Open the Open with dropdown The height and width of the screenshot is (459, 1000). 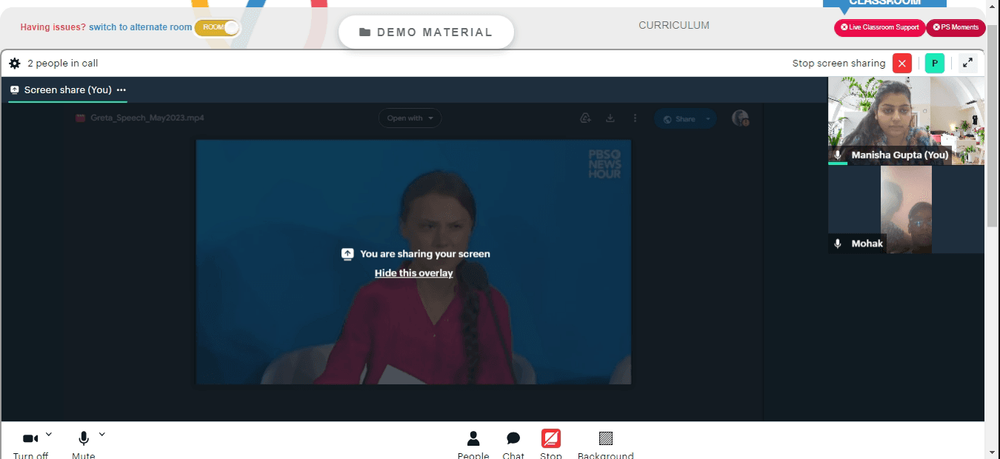(409, 118)
